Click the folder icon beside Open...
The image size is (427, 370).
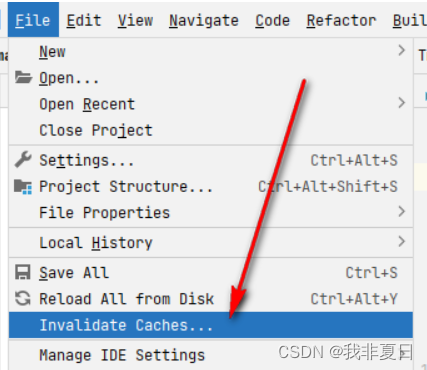tap(23, 77)
